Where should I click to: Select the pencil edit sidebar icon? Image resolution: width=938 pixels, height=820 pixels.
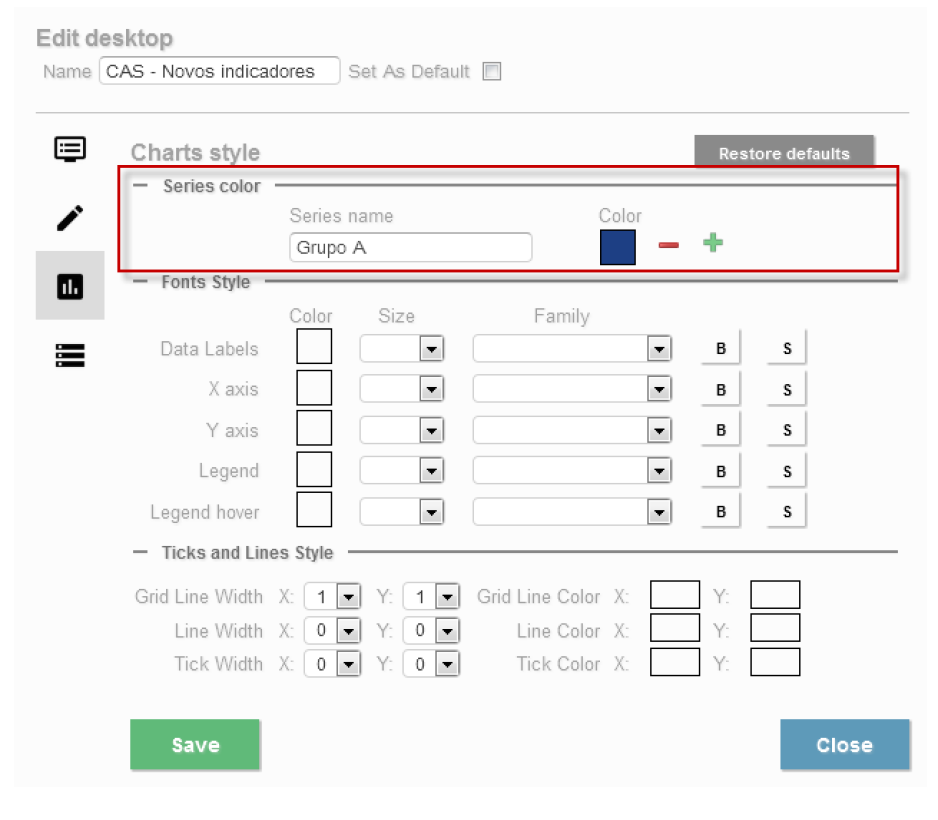click(x=70, y=217)
